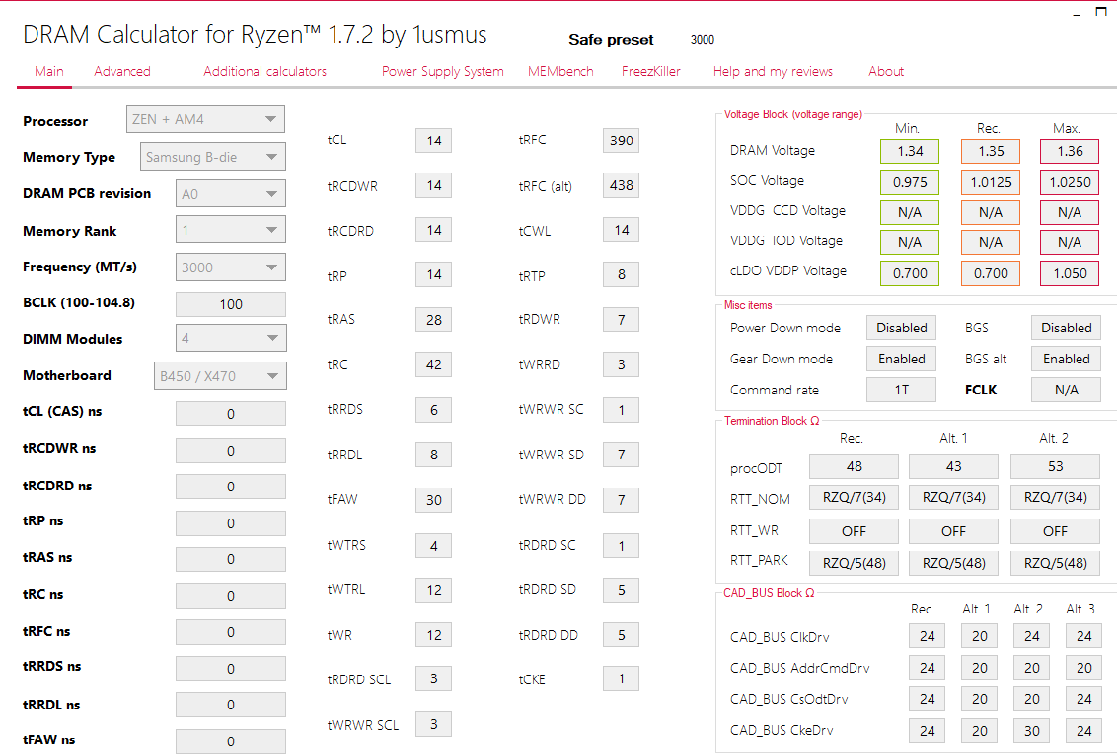
Task: Click the CAD_BUS CkeDrv Alt 2 value 30
Action: pyautogui.click(x=1032, y=731)
